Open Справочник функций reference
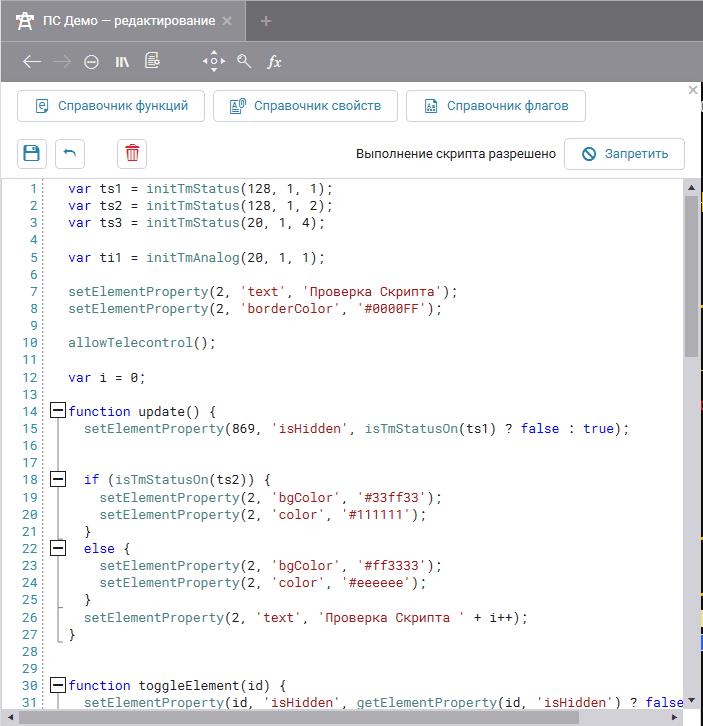The height and width of the screenshot is (726, 703). 111,106
